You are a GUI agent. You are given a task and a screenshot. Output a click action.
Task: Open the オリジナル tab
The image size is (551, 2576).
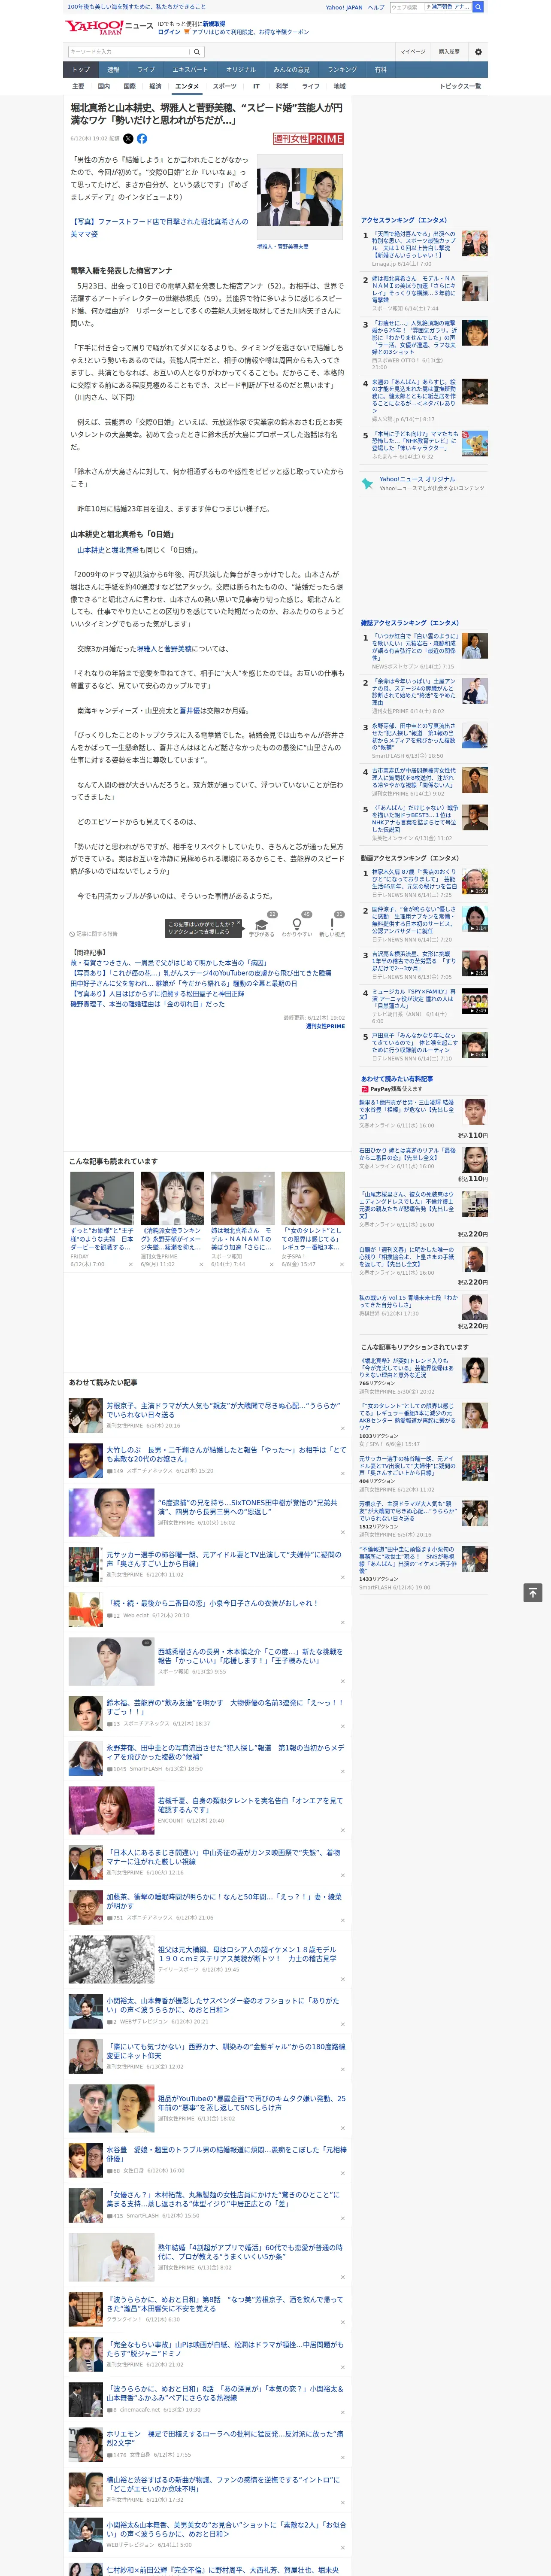pos(241,70)
